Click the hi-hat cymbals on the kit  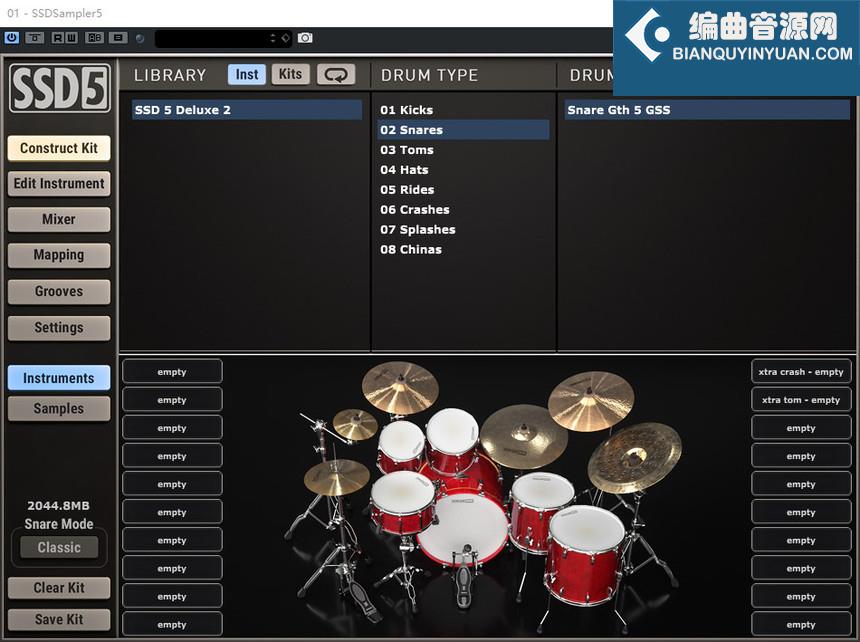[336, 476]
